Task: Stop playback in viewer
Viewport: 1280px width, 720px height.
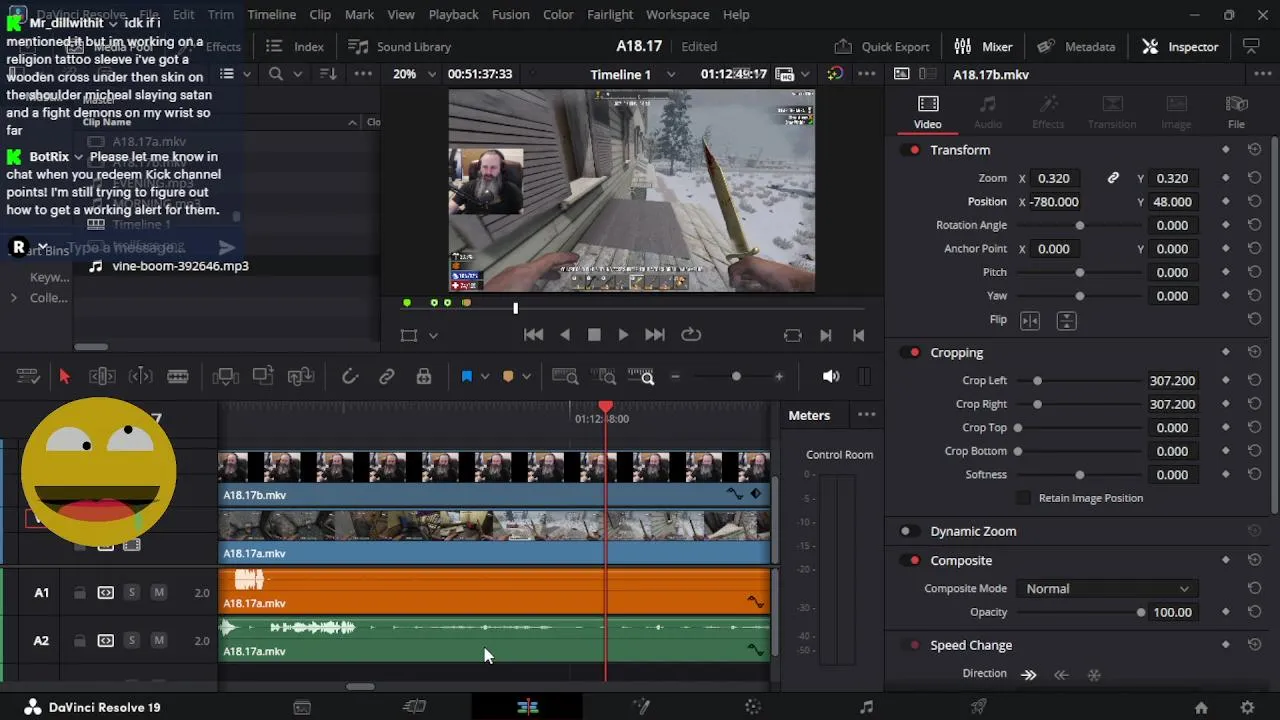Action: pos(594,335)
